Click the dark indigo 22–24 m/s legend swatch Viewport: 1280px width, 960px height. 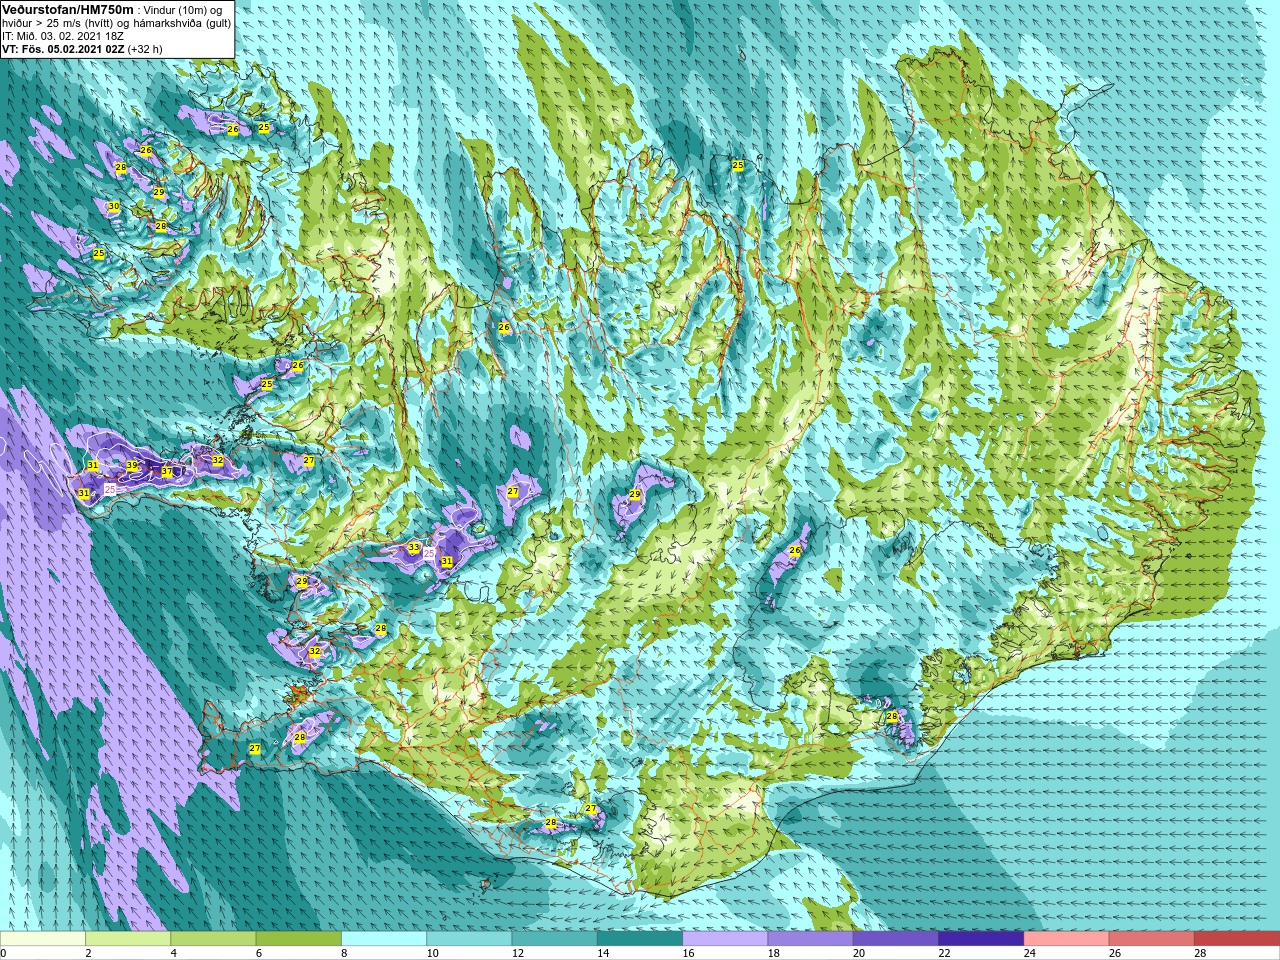click(x=981, y=939)
